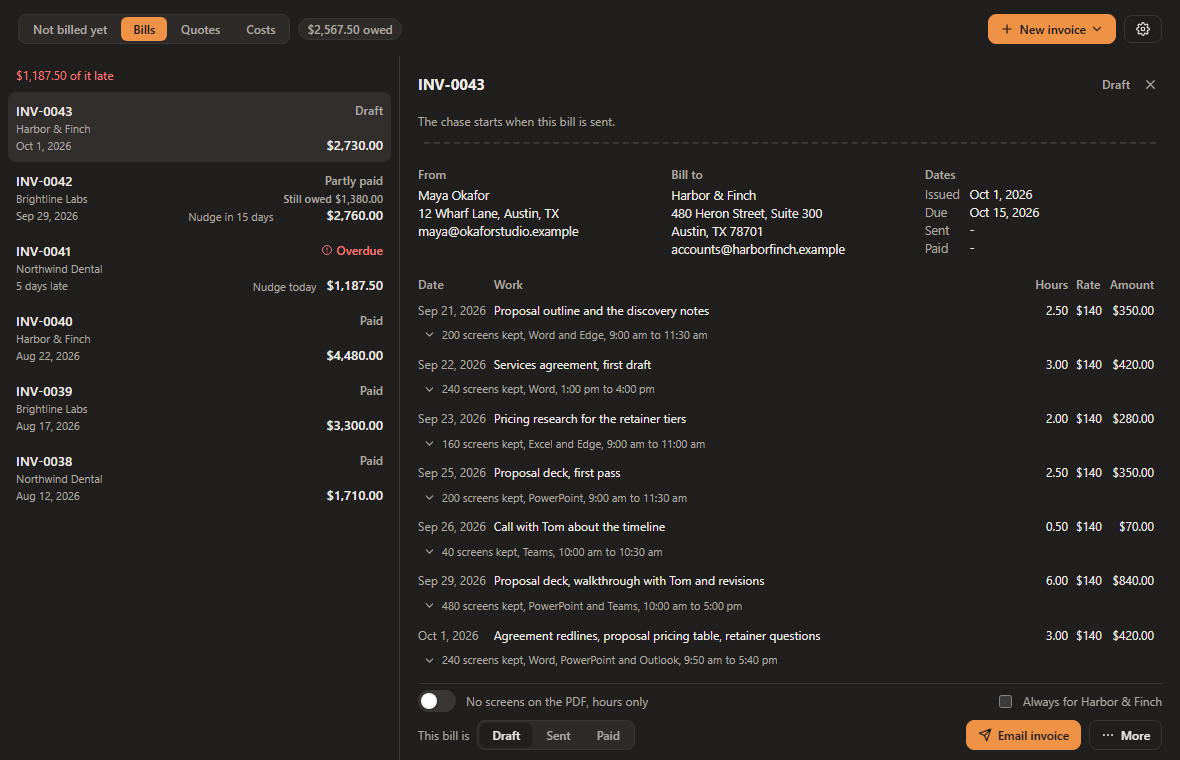
Task: Click the overdue warning icon on INV-0041
Action: point(327,251)
